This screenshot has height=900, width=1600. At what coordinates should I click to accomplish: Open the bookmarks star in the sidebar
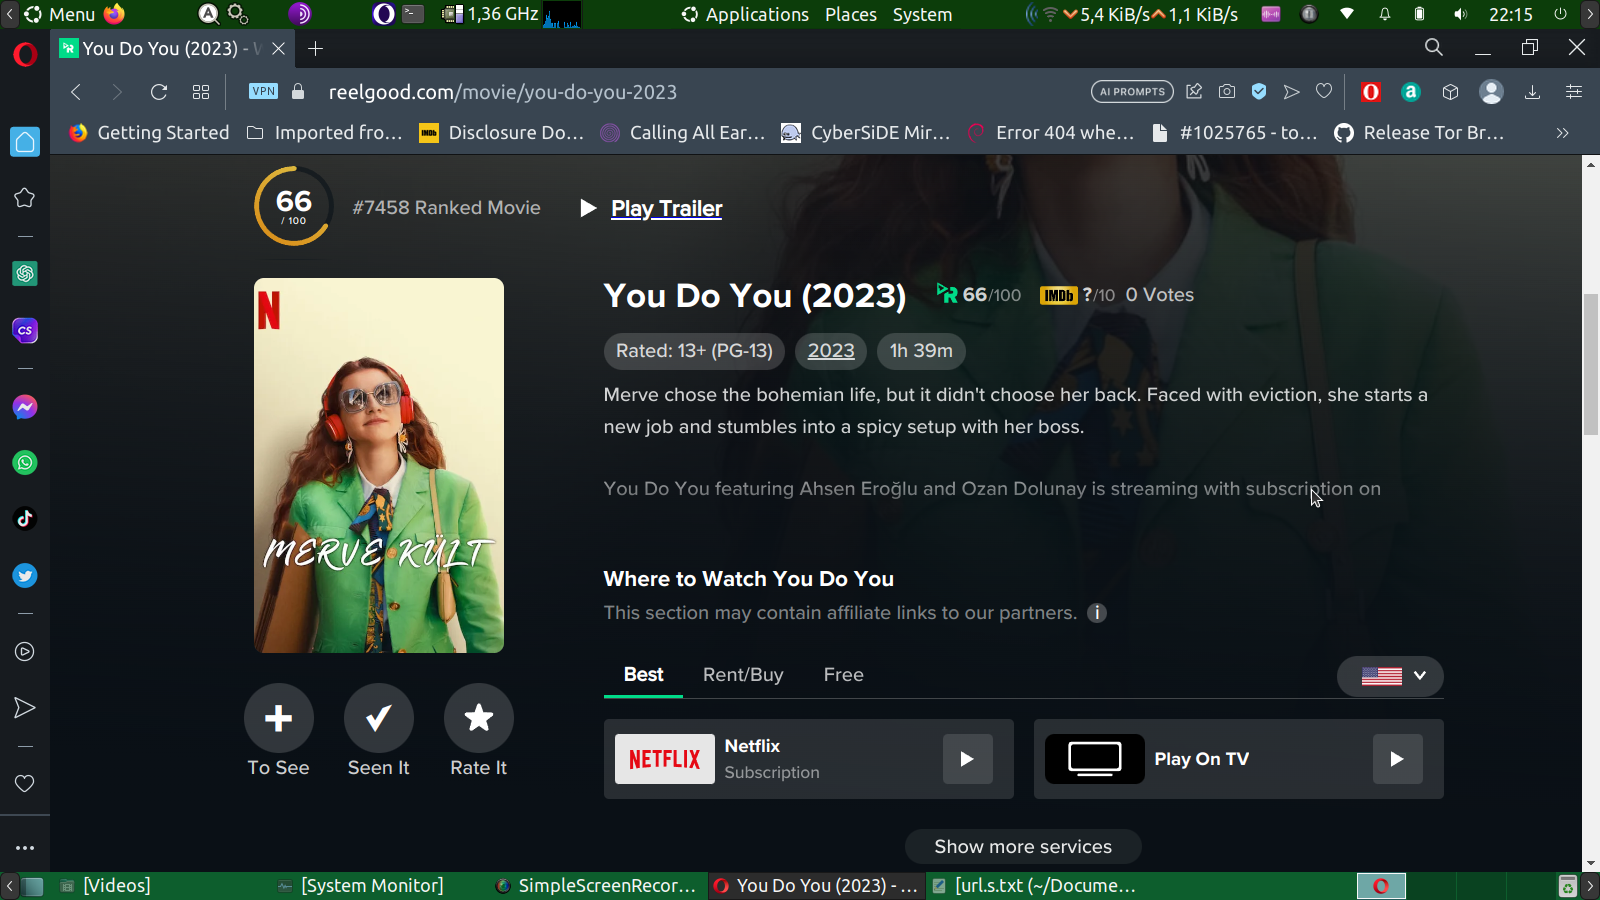click(x=25, y=198)
